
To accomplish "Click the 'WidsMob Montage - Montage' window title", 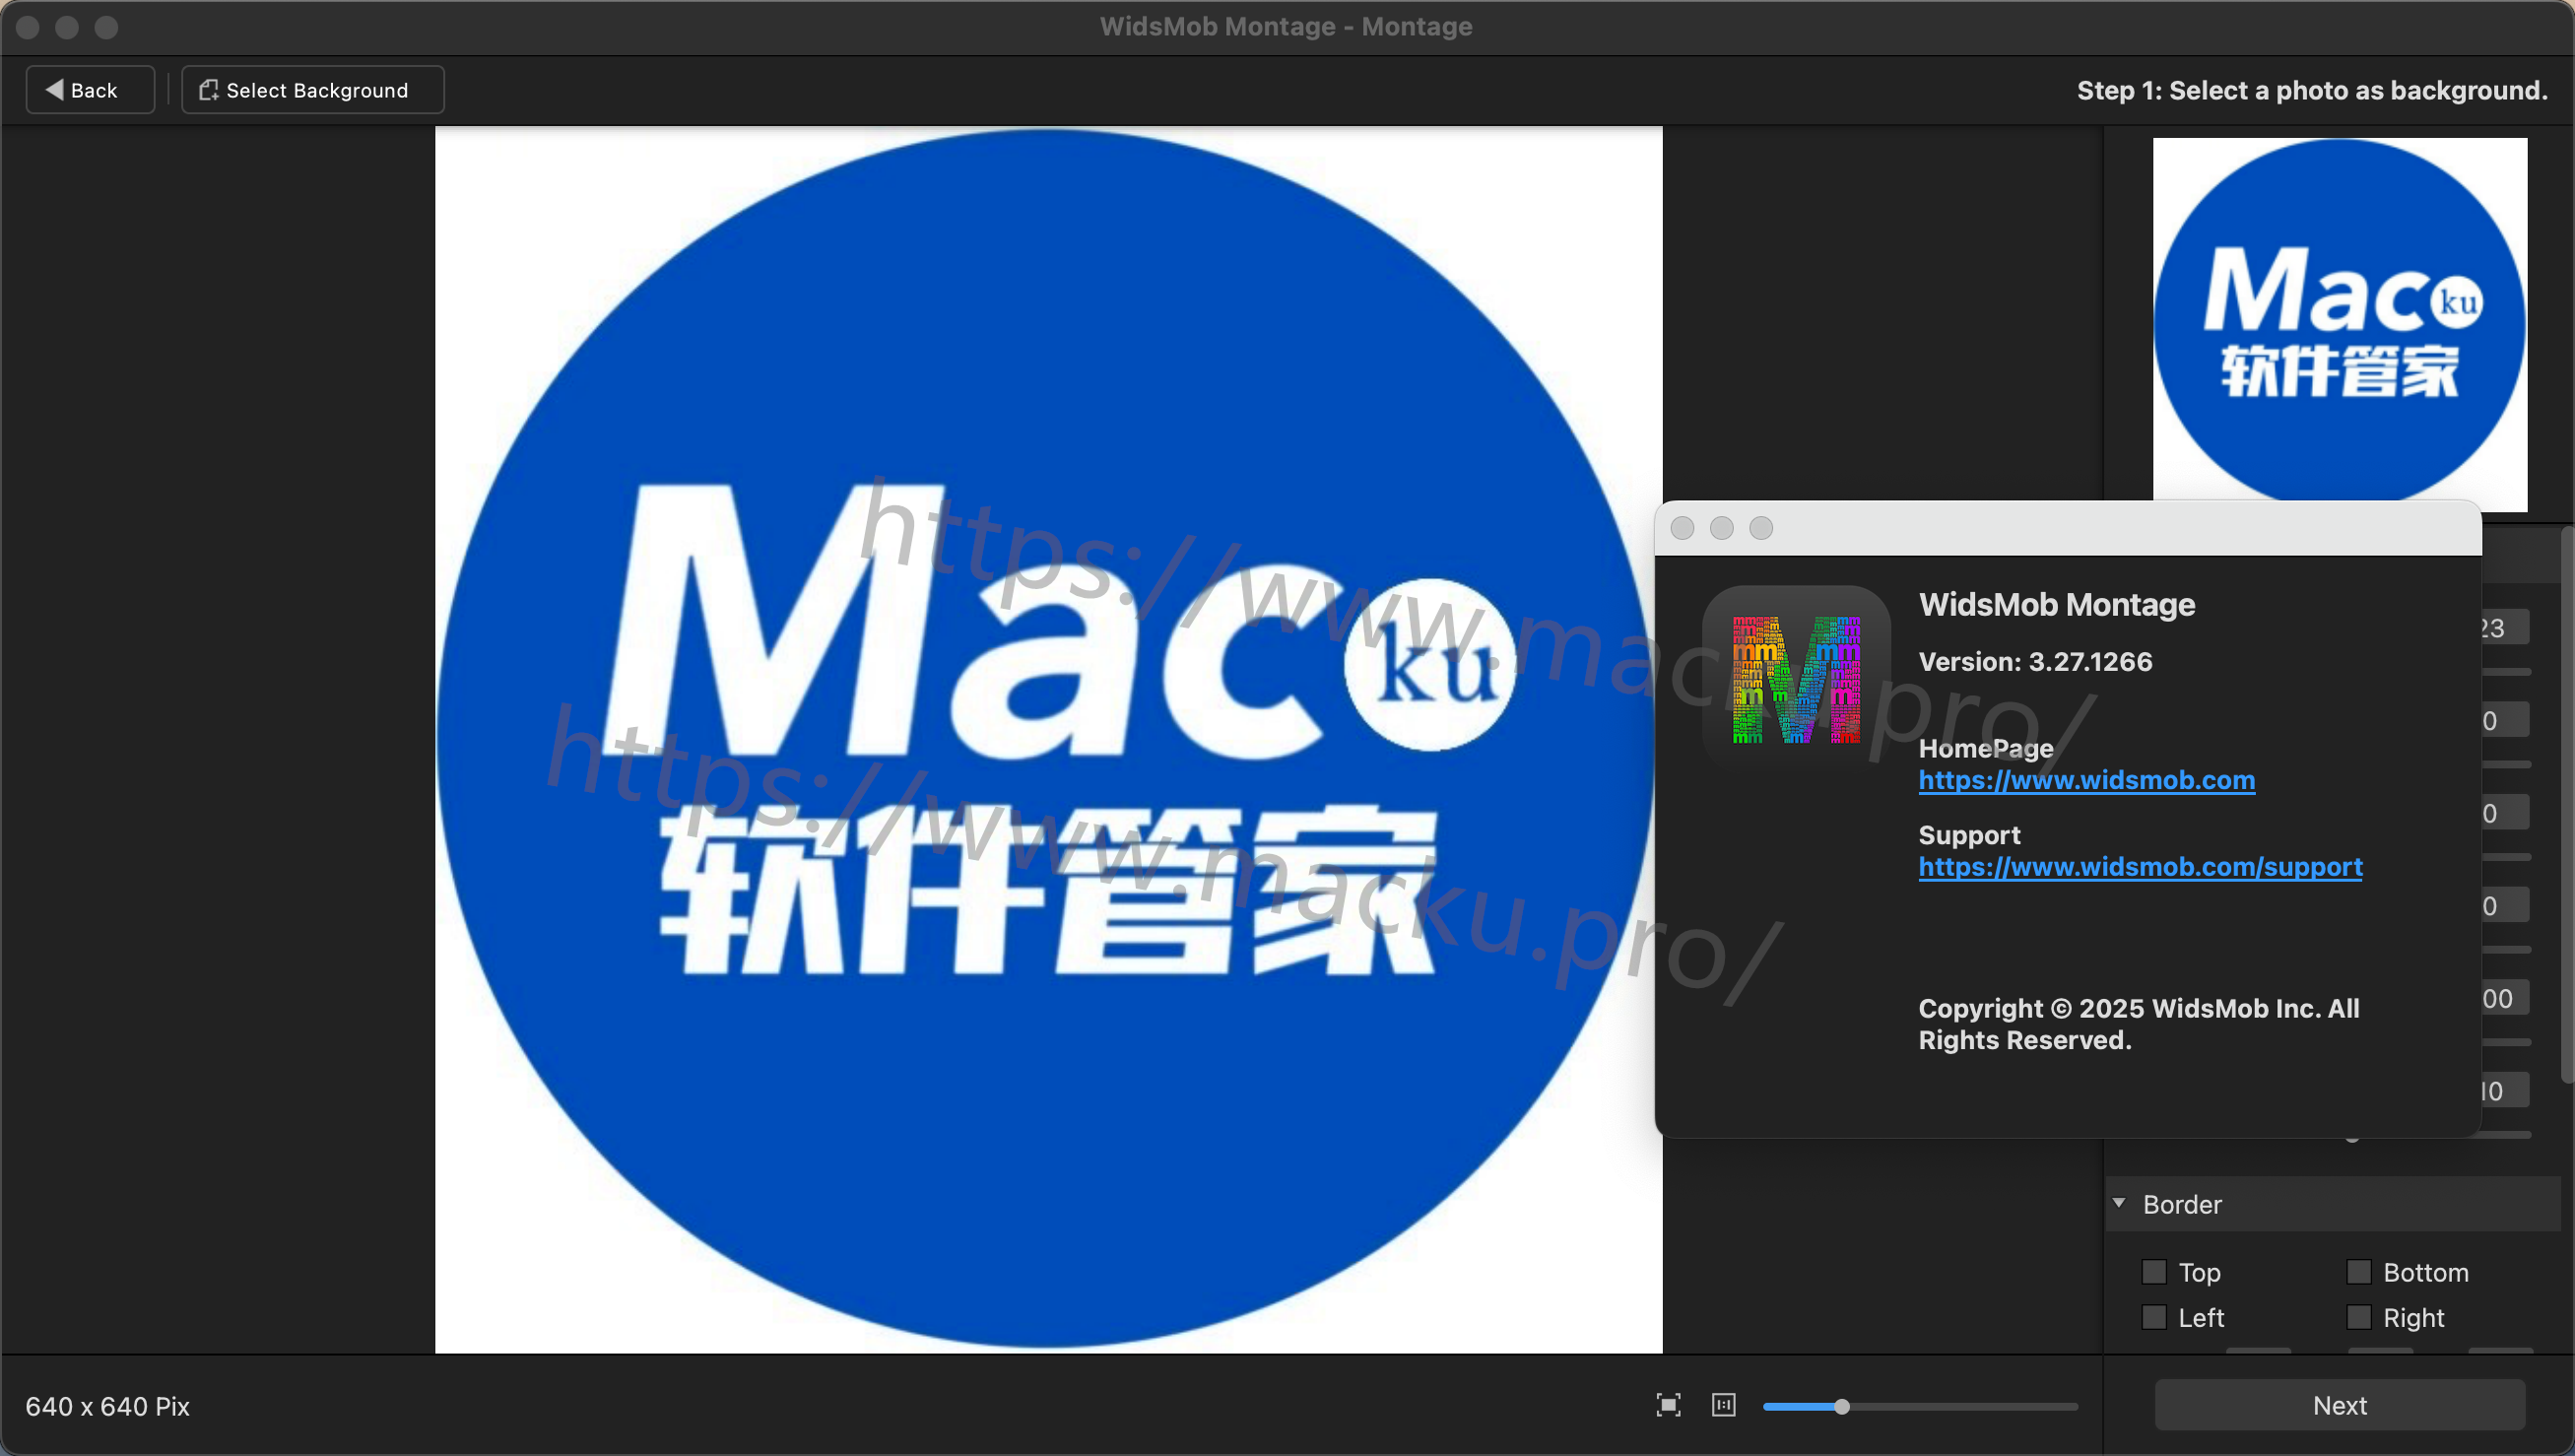I will [1286, 27].
